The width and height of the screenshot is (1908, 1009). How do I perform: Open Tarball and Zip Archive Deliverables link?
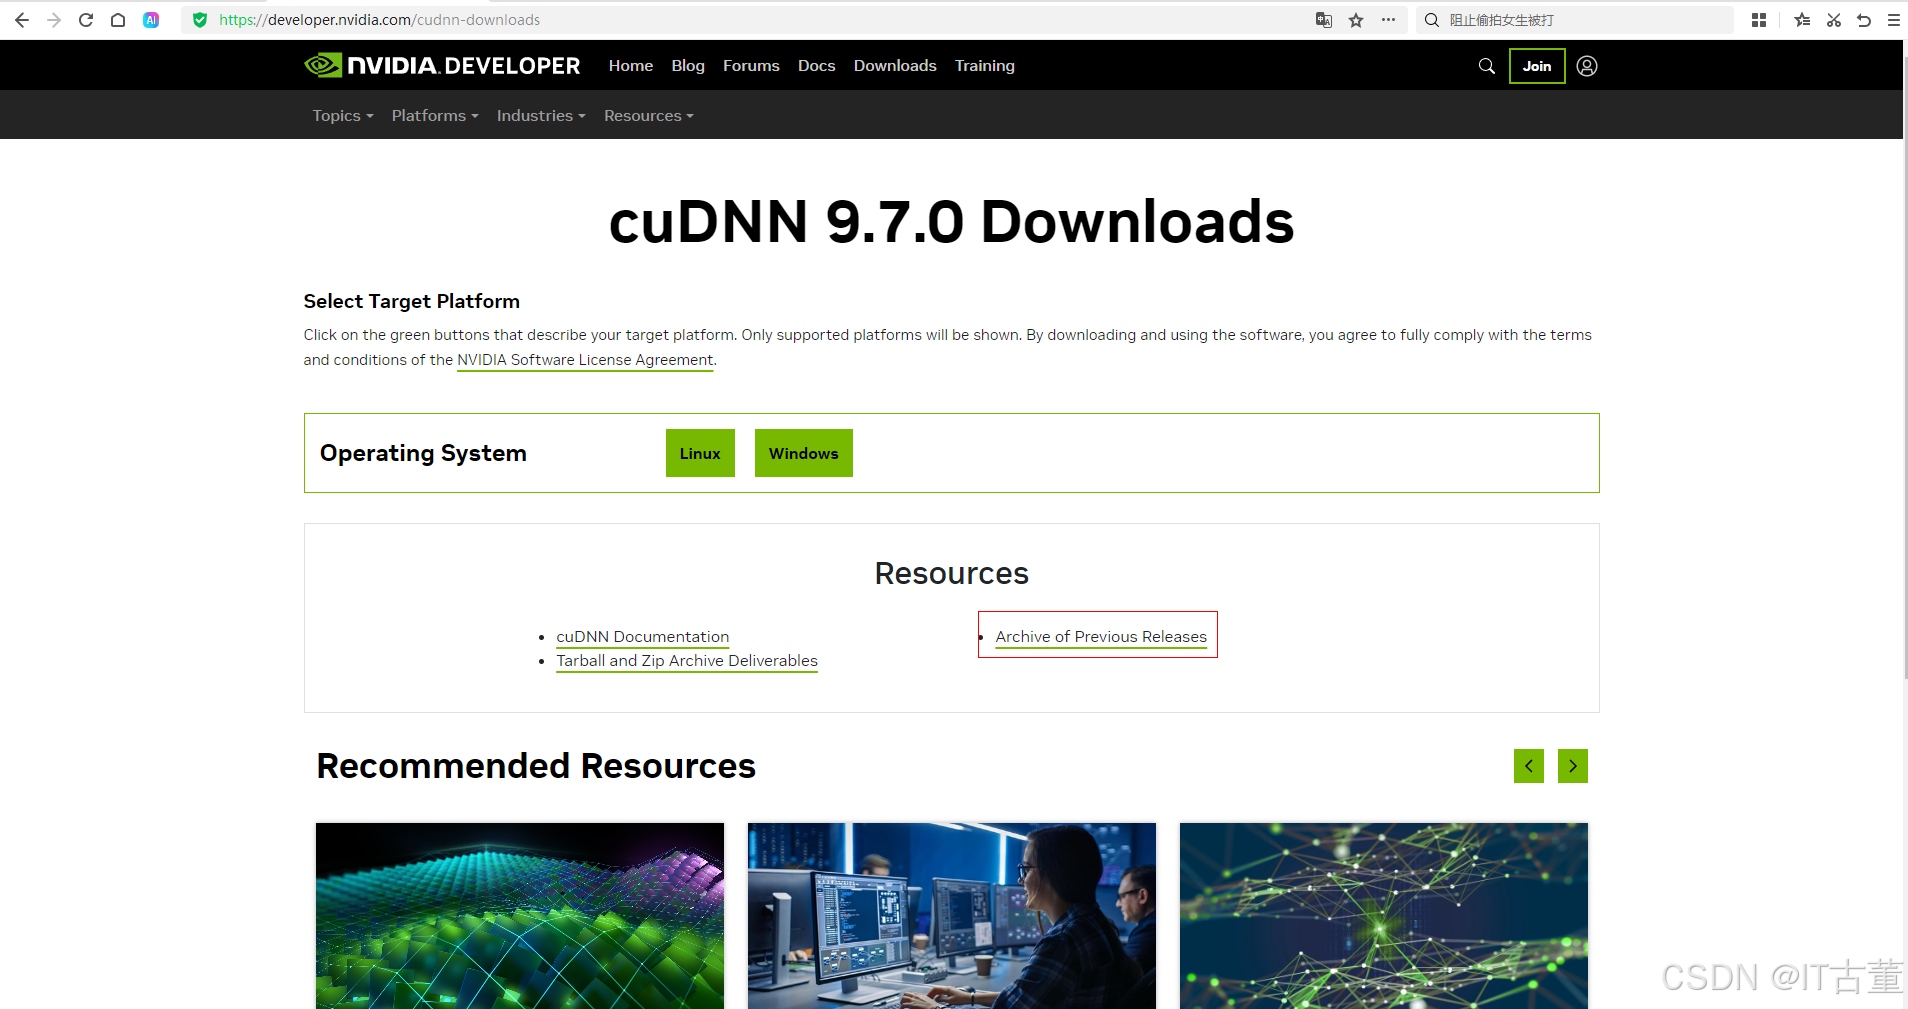687,661
